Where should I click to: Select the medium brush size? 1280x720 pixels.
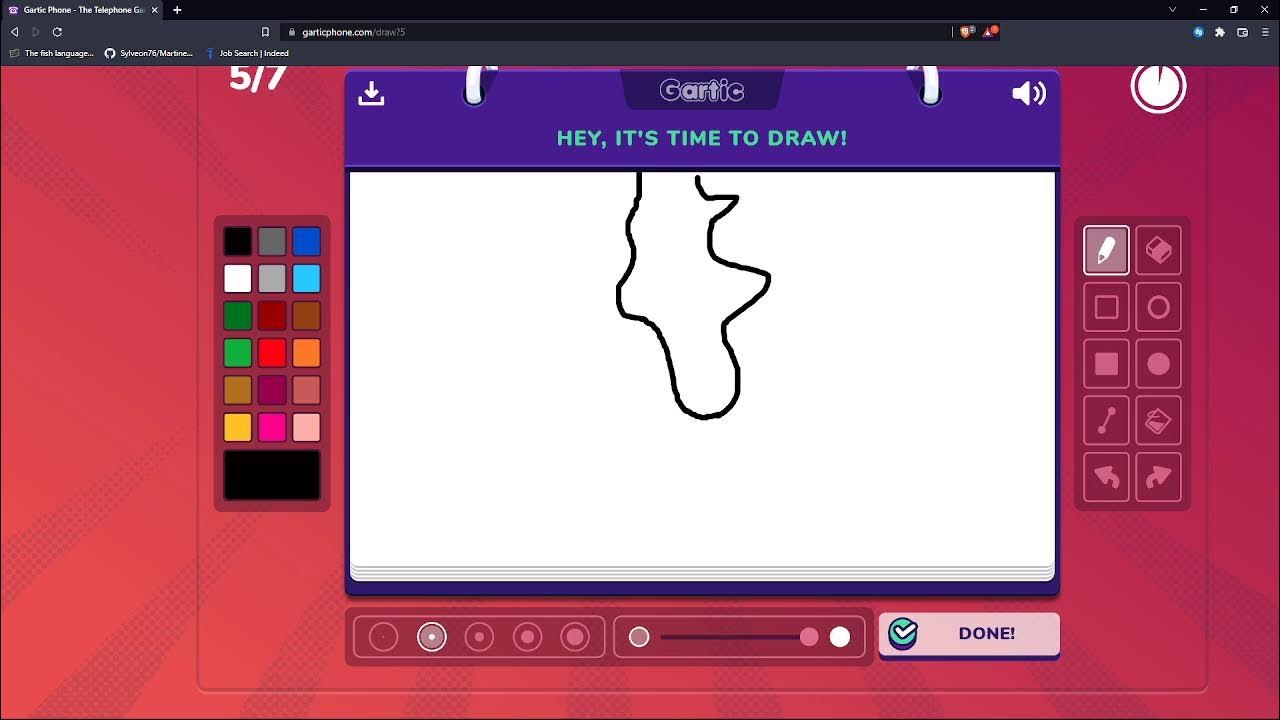pos(479,637)
